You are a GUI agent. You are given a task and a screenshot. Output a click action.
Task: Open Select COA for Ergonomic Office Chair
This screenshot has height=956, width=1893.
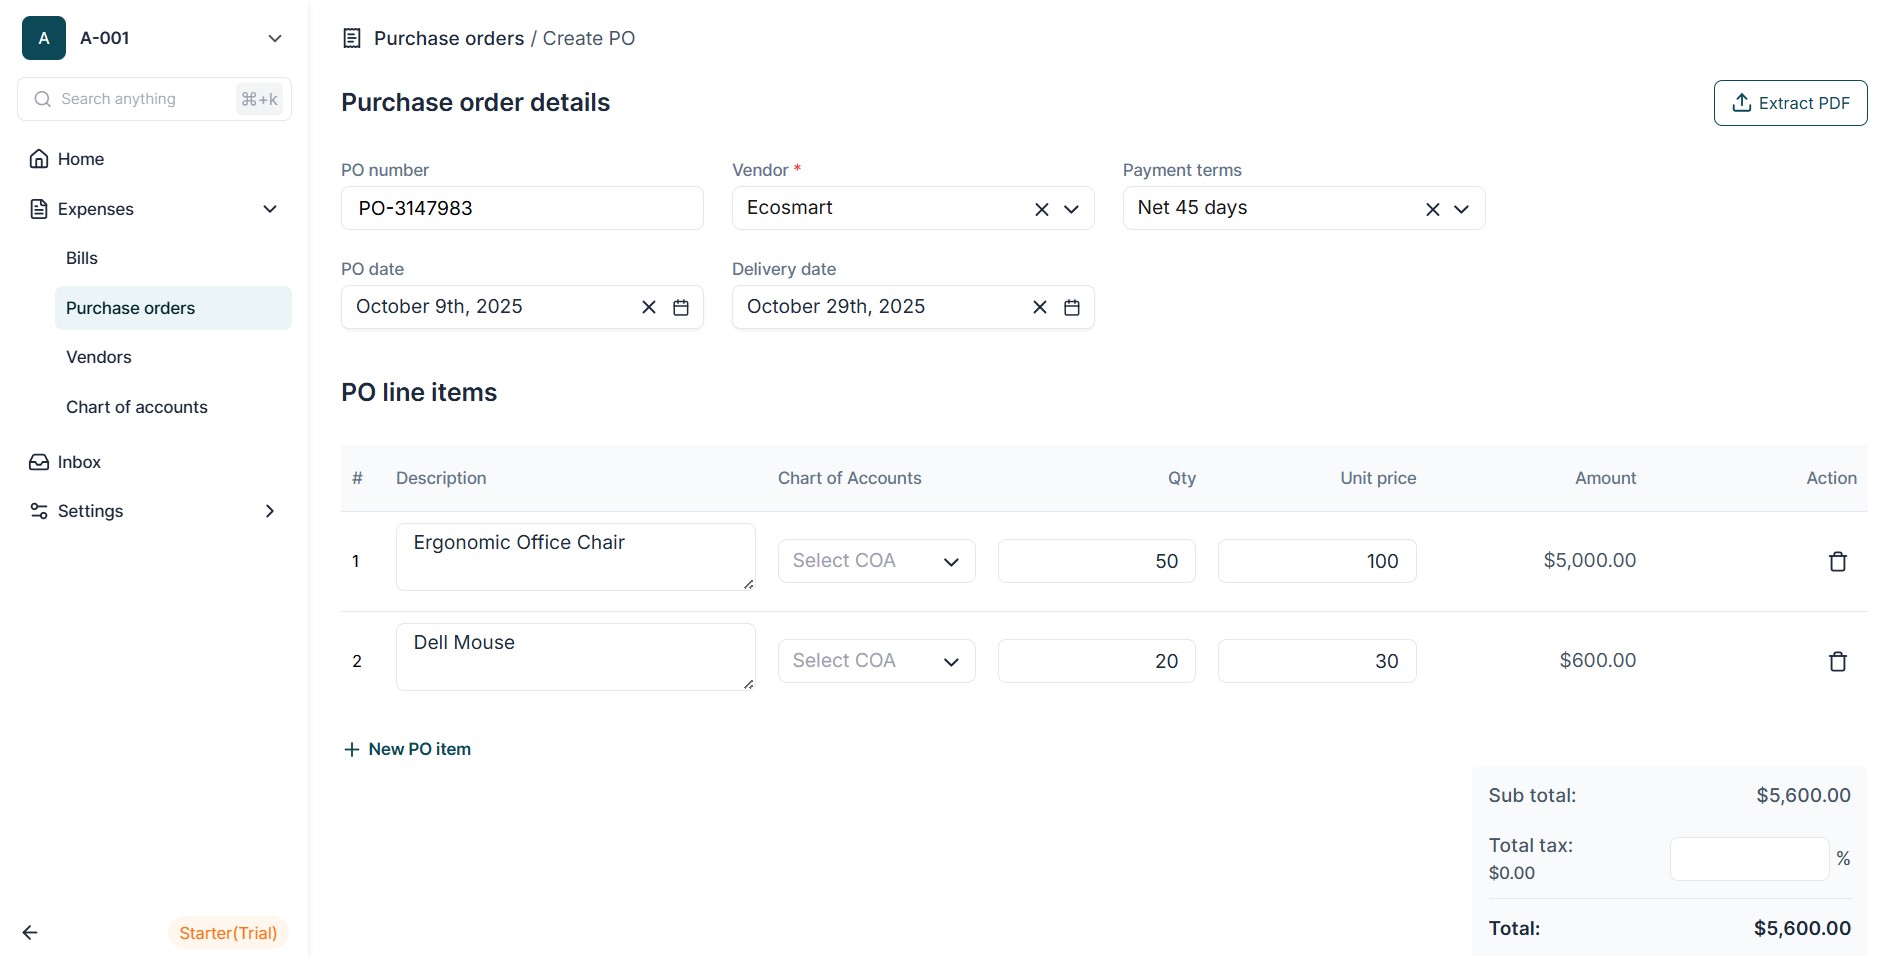[x=876, y=561]
